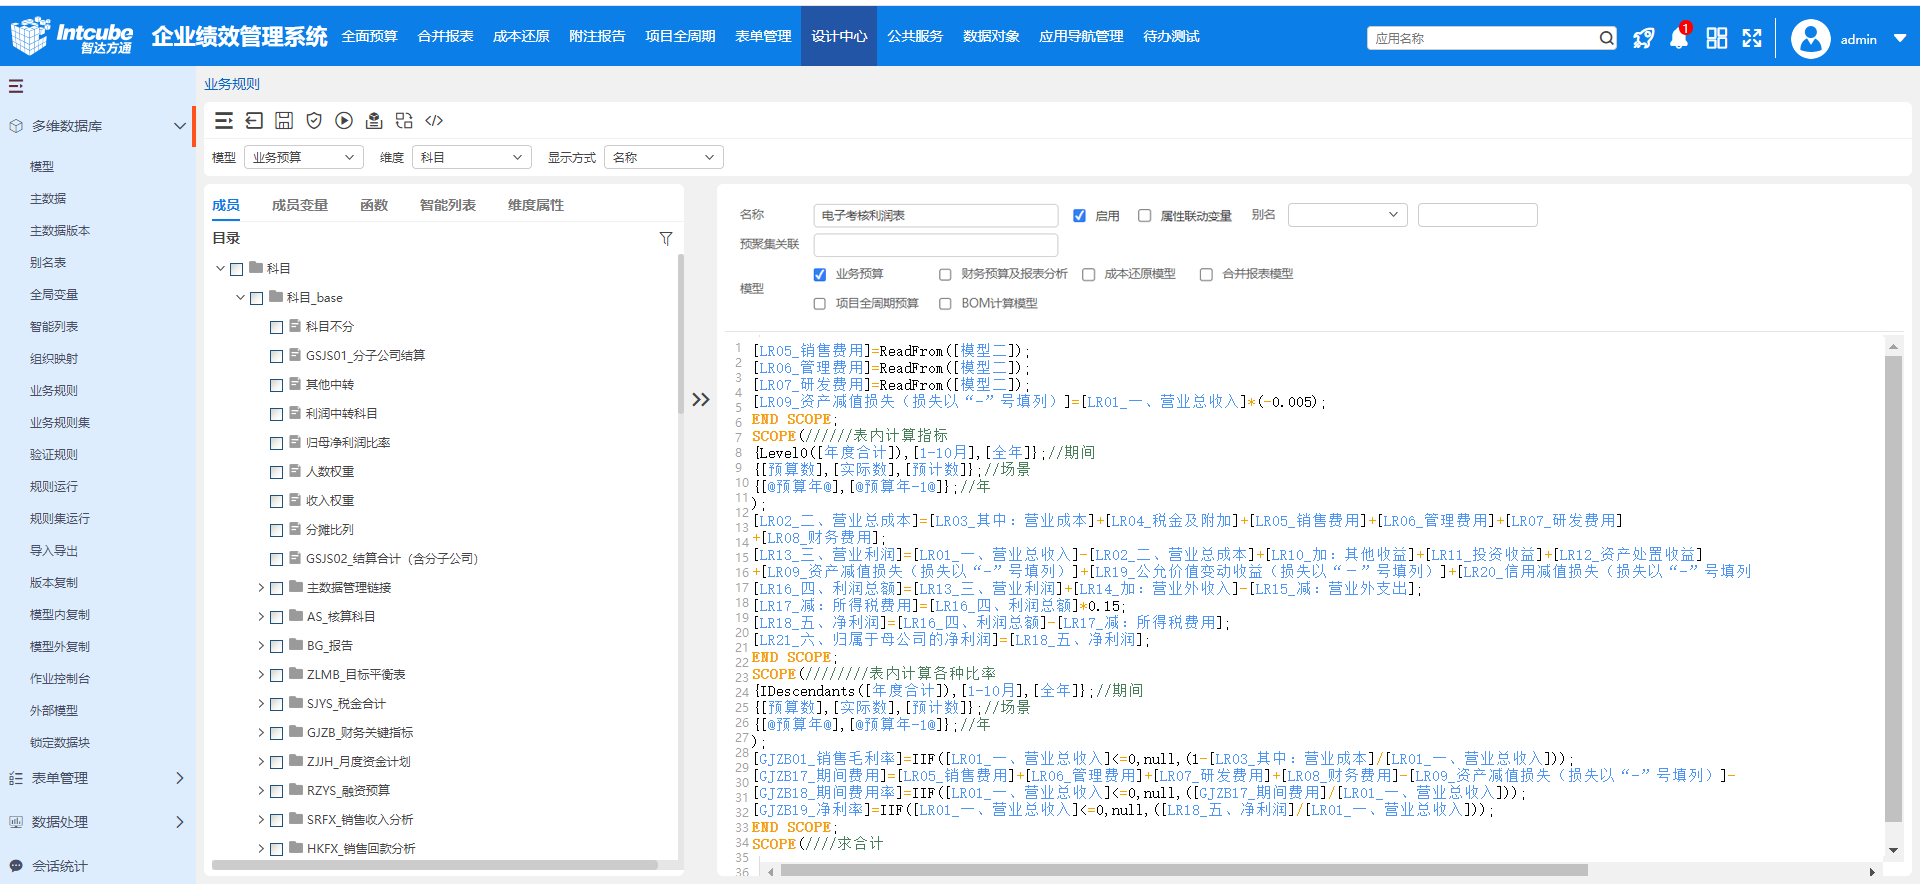Click the 应用名称 search input field
Viewport: 1920px width, 884px height.
1483,39
